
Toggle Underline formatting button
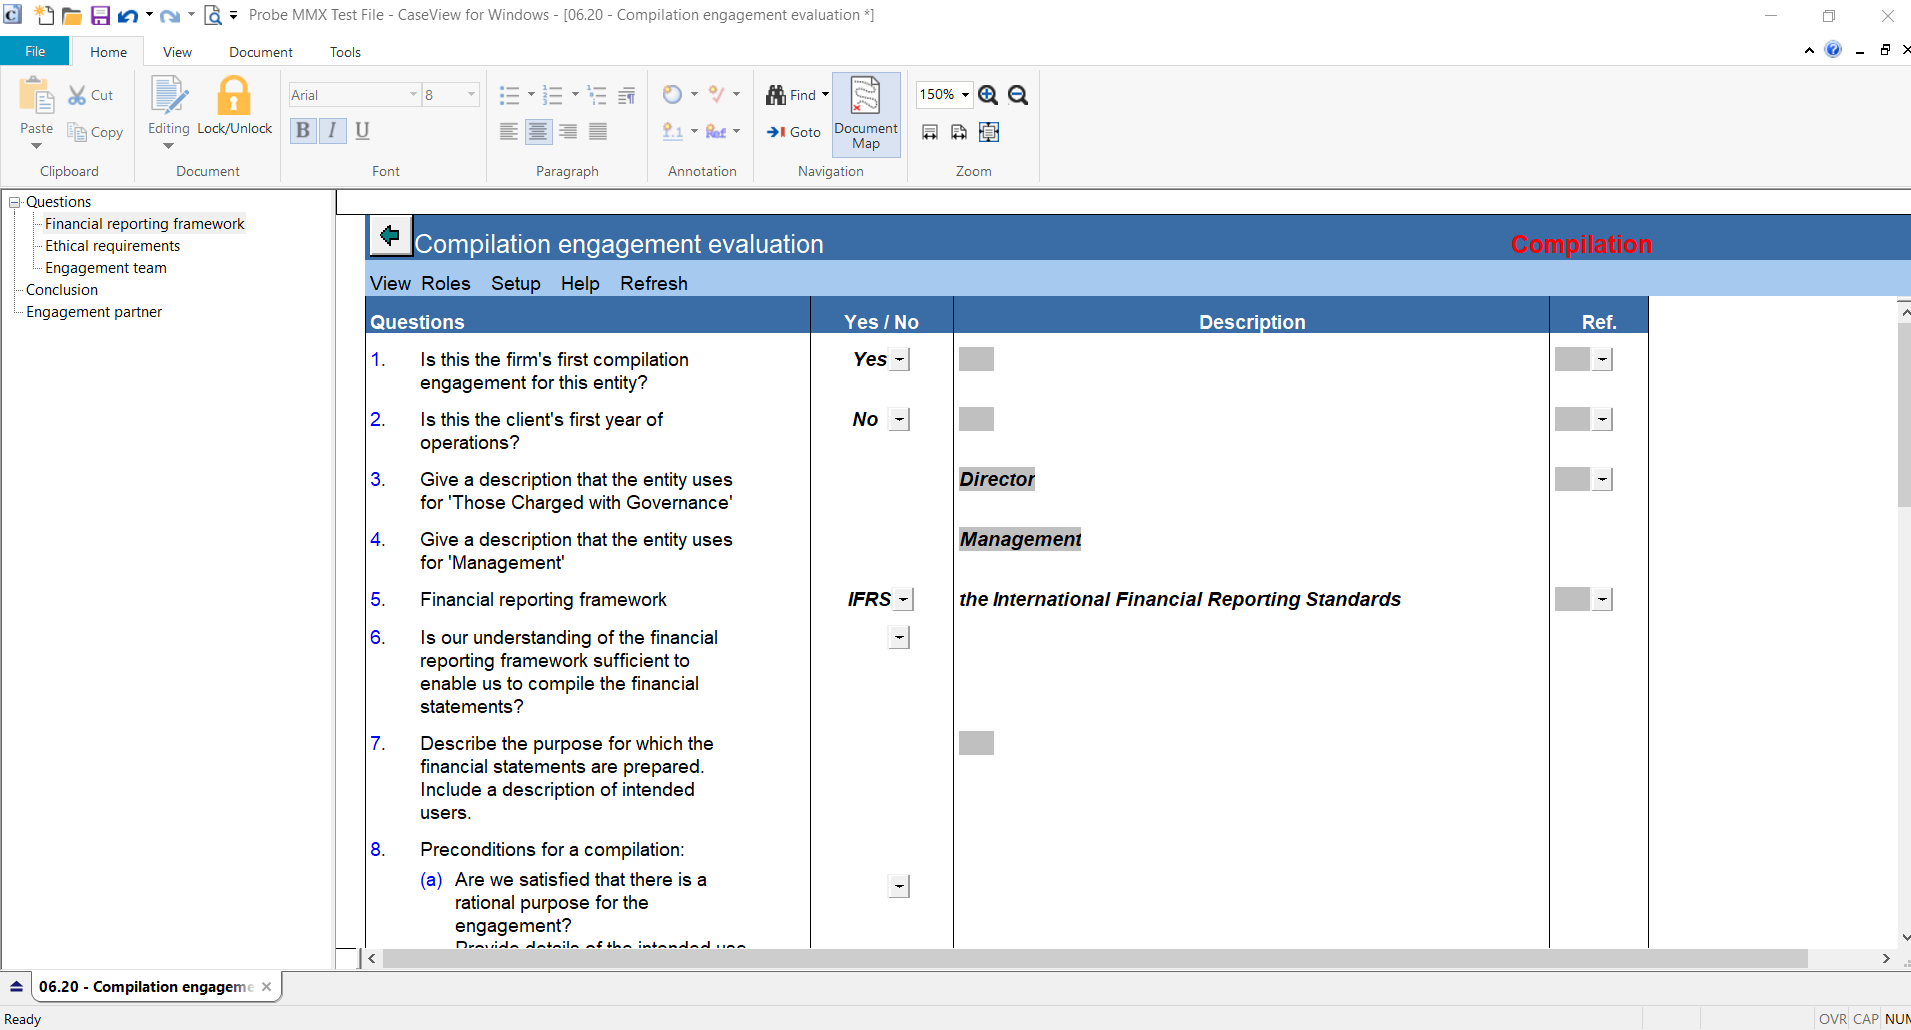[x=362, y=131]
